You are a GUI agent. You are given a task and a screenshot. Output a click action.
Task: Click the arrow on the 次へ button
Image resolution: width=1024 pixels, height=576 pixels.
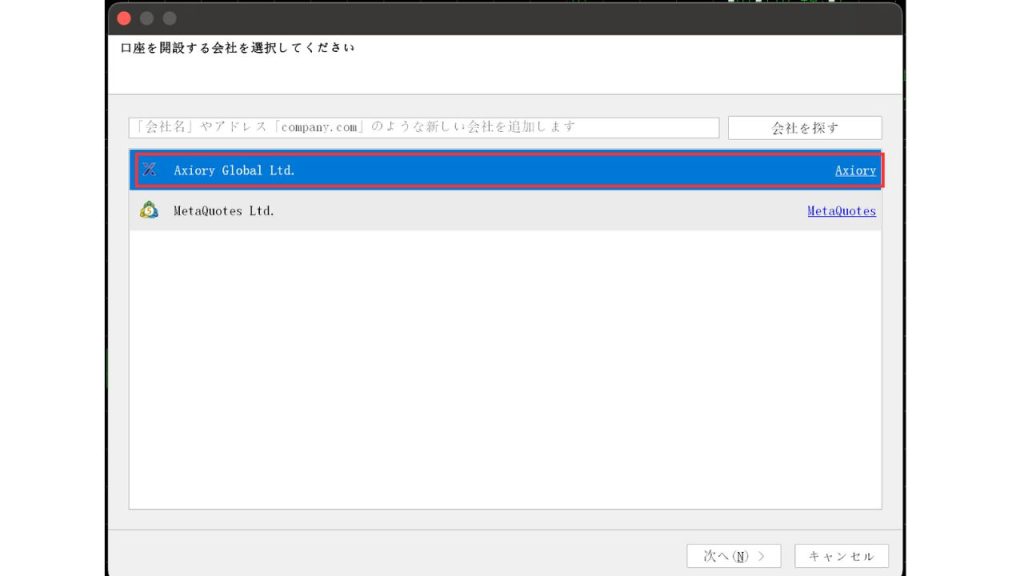pos(763,556)
